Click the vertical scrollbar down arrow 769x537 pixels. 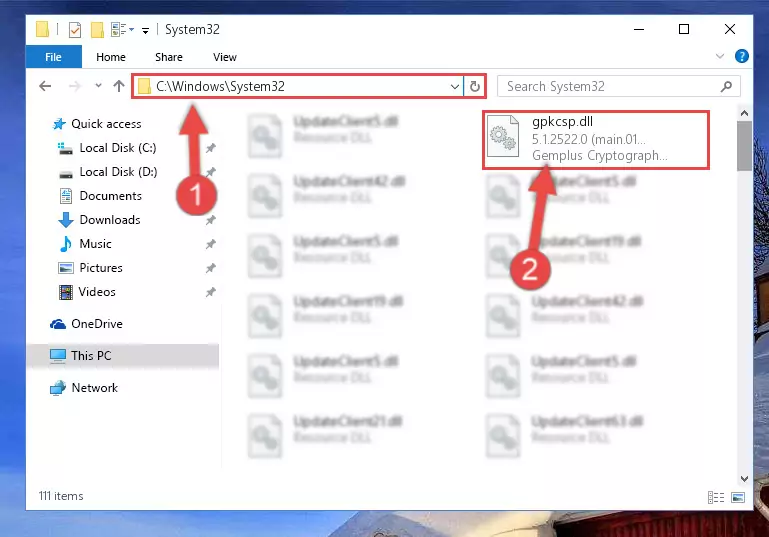(x=744, y=479)
